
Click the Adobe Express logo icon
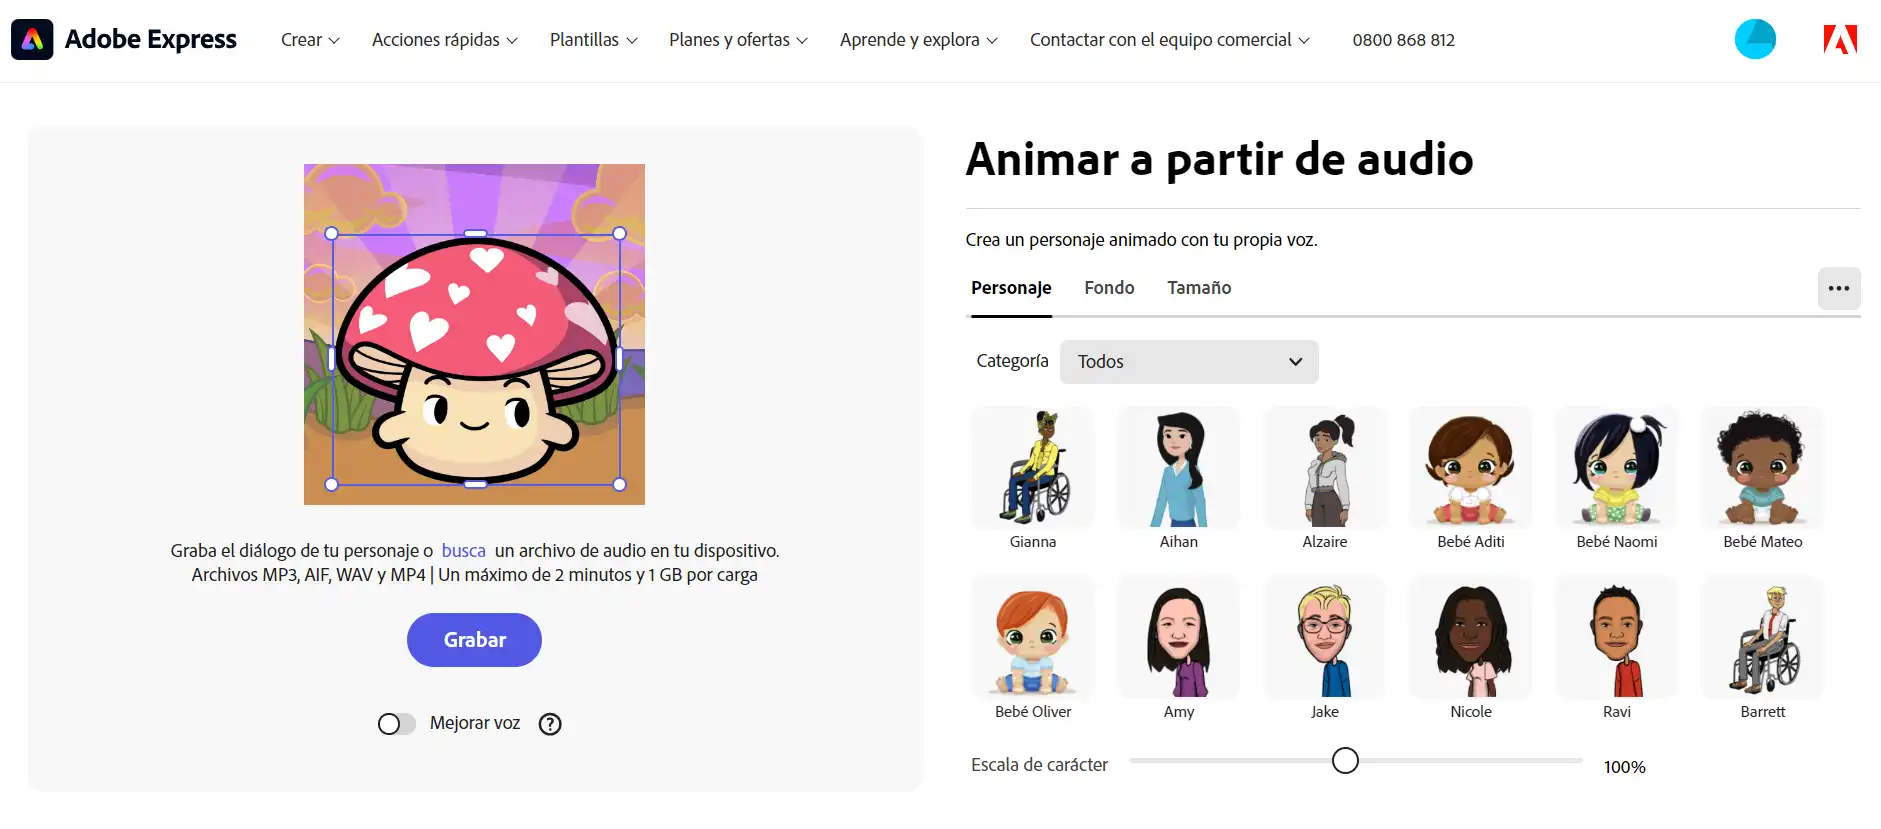point(32,40)
